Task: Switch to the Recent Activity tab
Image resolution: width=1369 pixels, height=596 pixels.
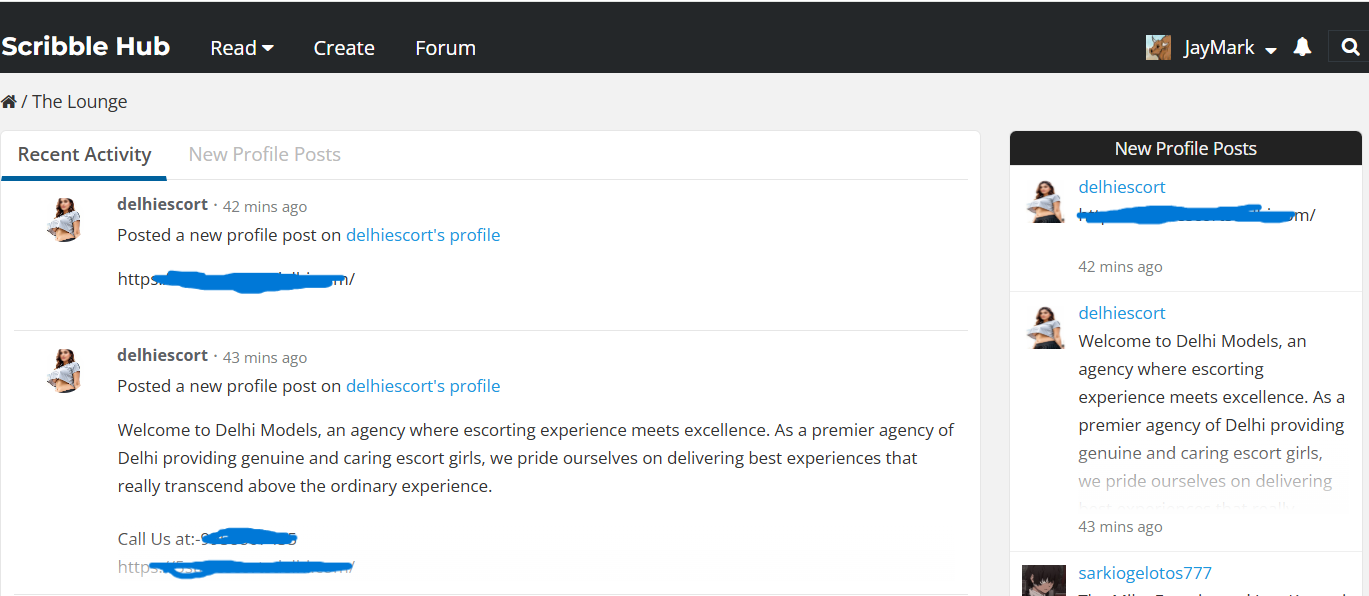Action: 84,155
